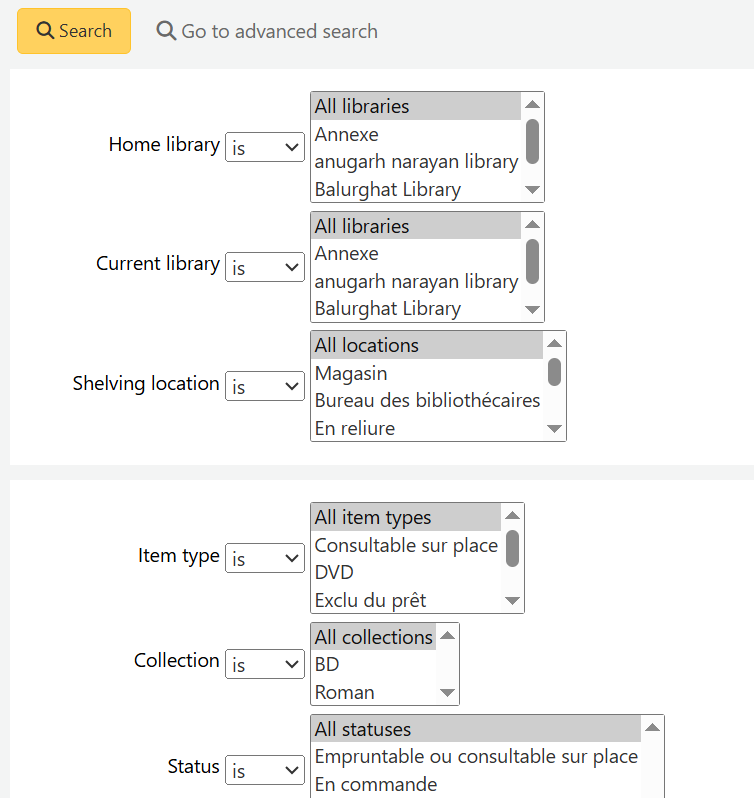This screenshot has width=754, height=798.
Task: Click scroll down arrow of Collection list
Action: [448, 693]
